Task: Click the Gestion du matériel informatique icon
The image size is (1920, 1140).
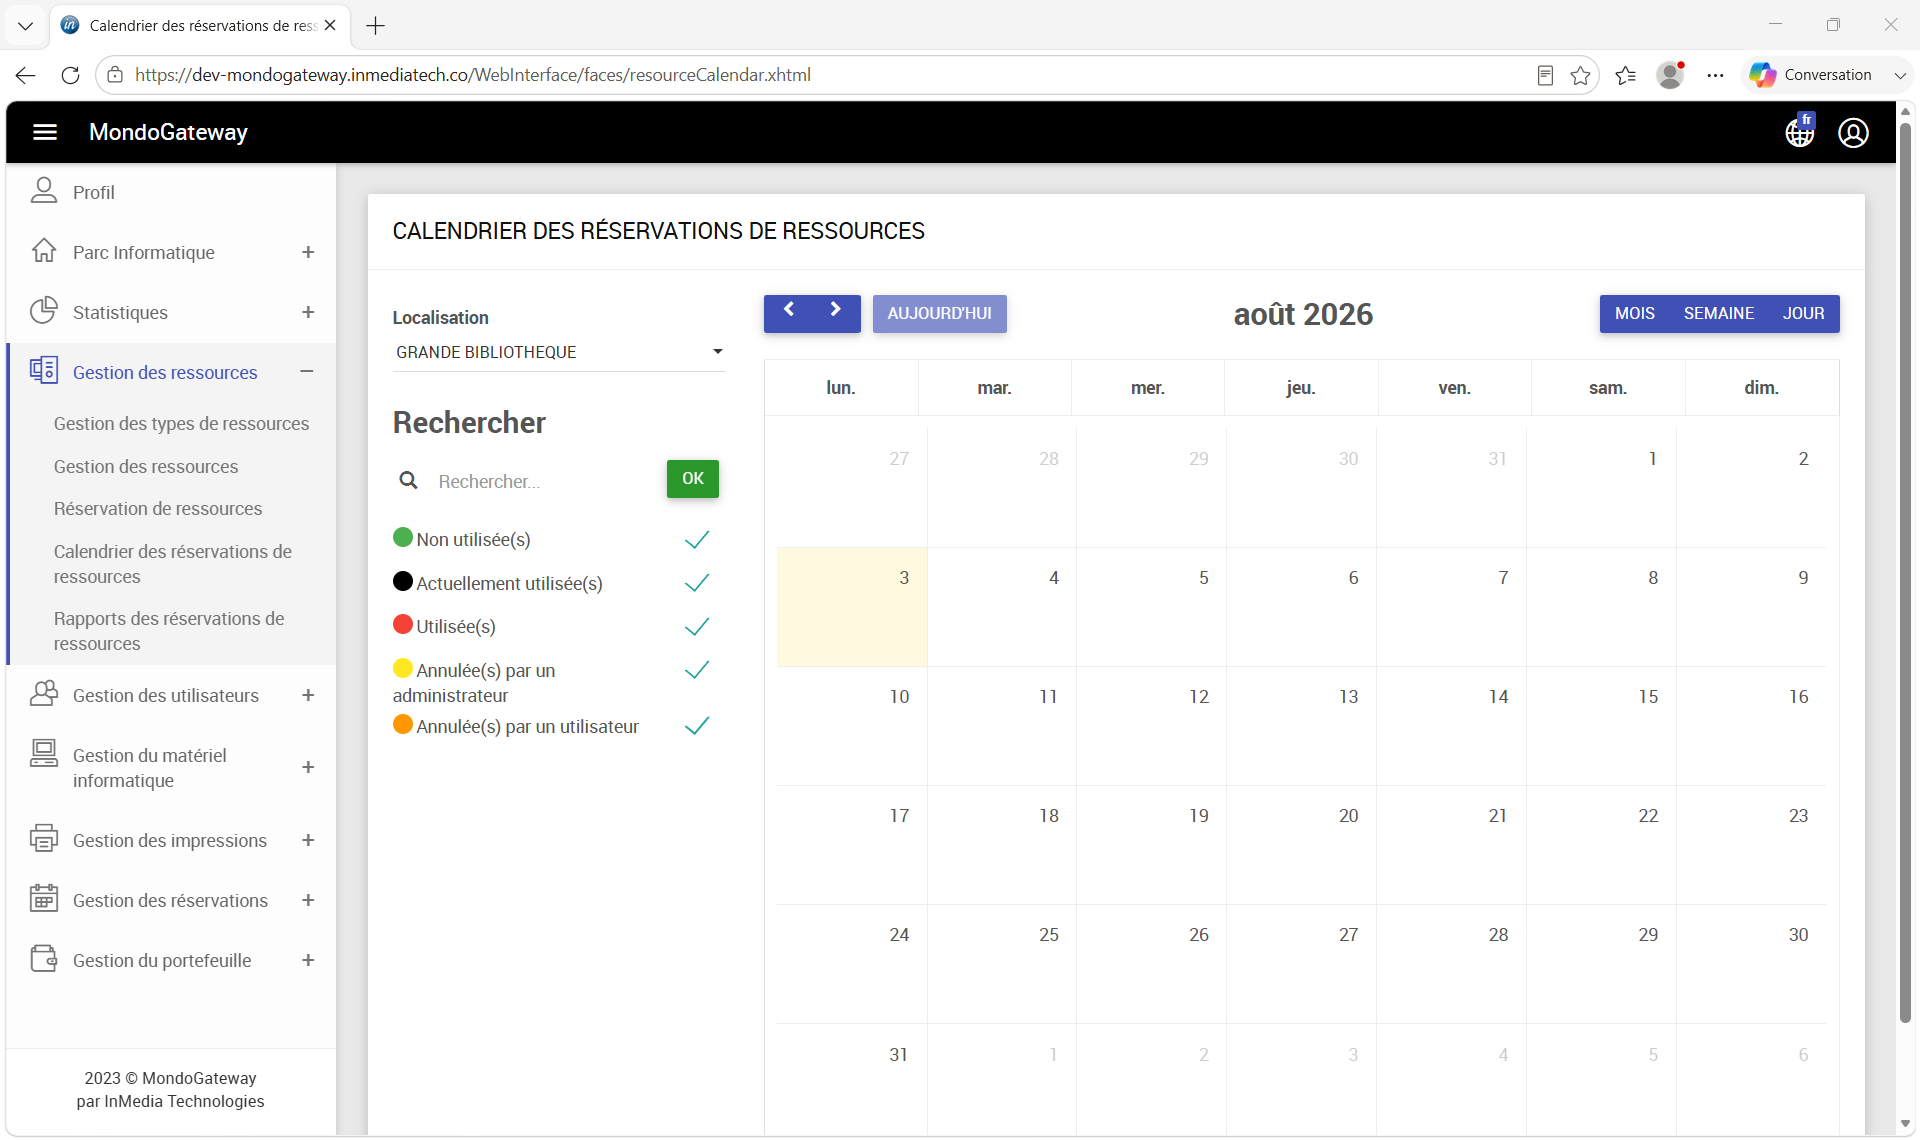Action: point(44,754)
